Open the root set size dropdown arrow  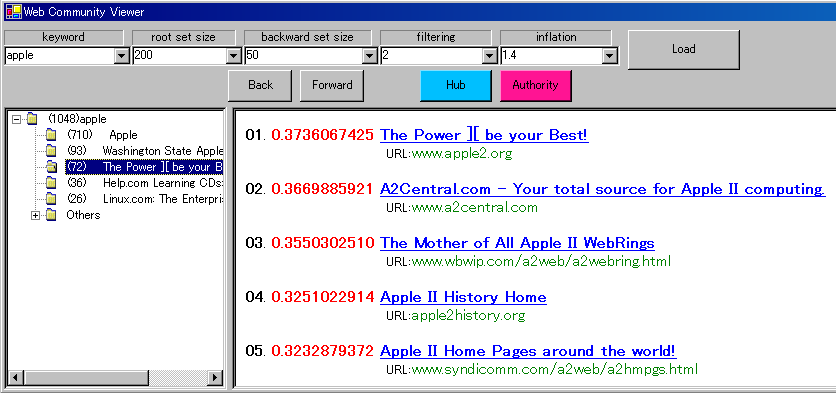point(234,55)
